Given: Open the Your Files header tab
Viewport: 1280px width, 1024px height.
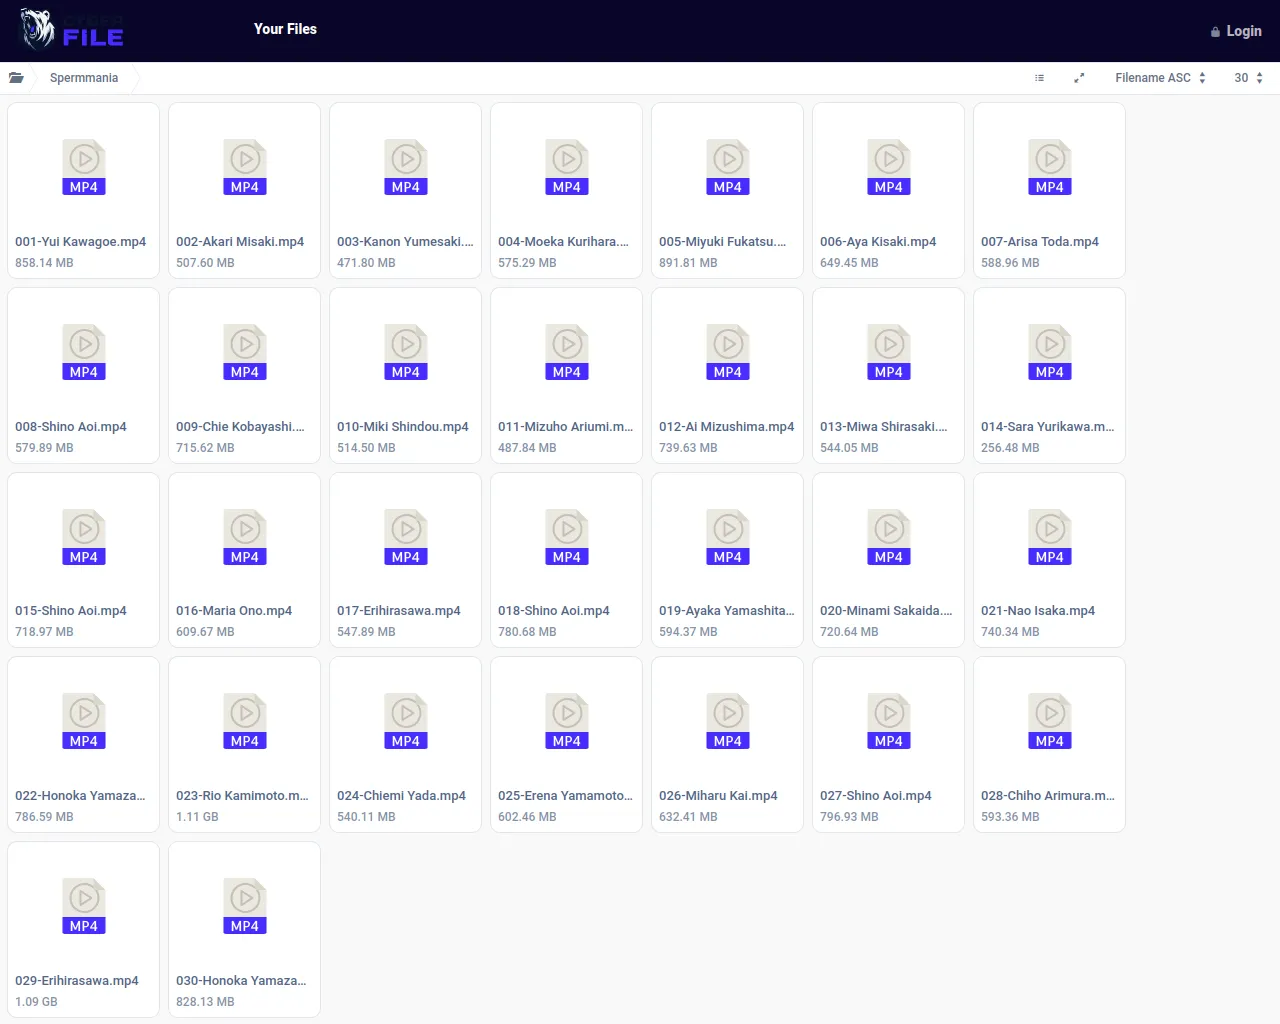Looking at the screenshot, I should point(285,29).
